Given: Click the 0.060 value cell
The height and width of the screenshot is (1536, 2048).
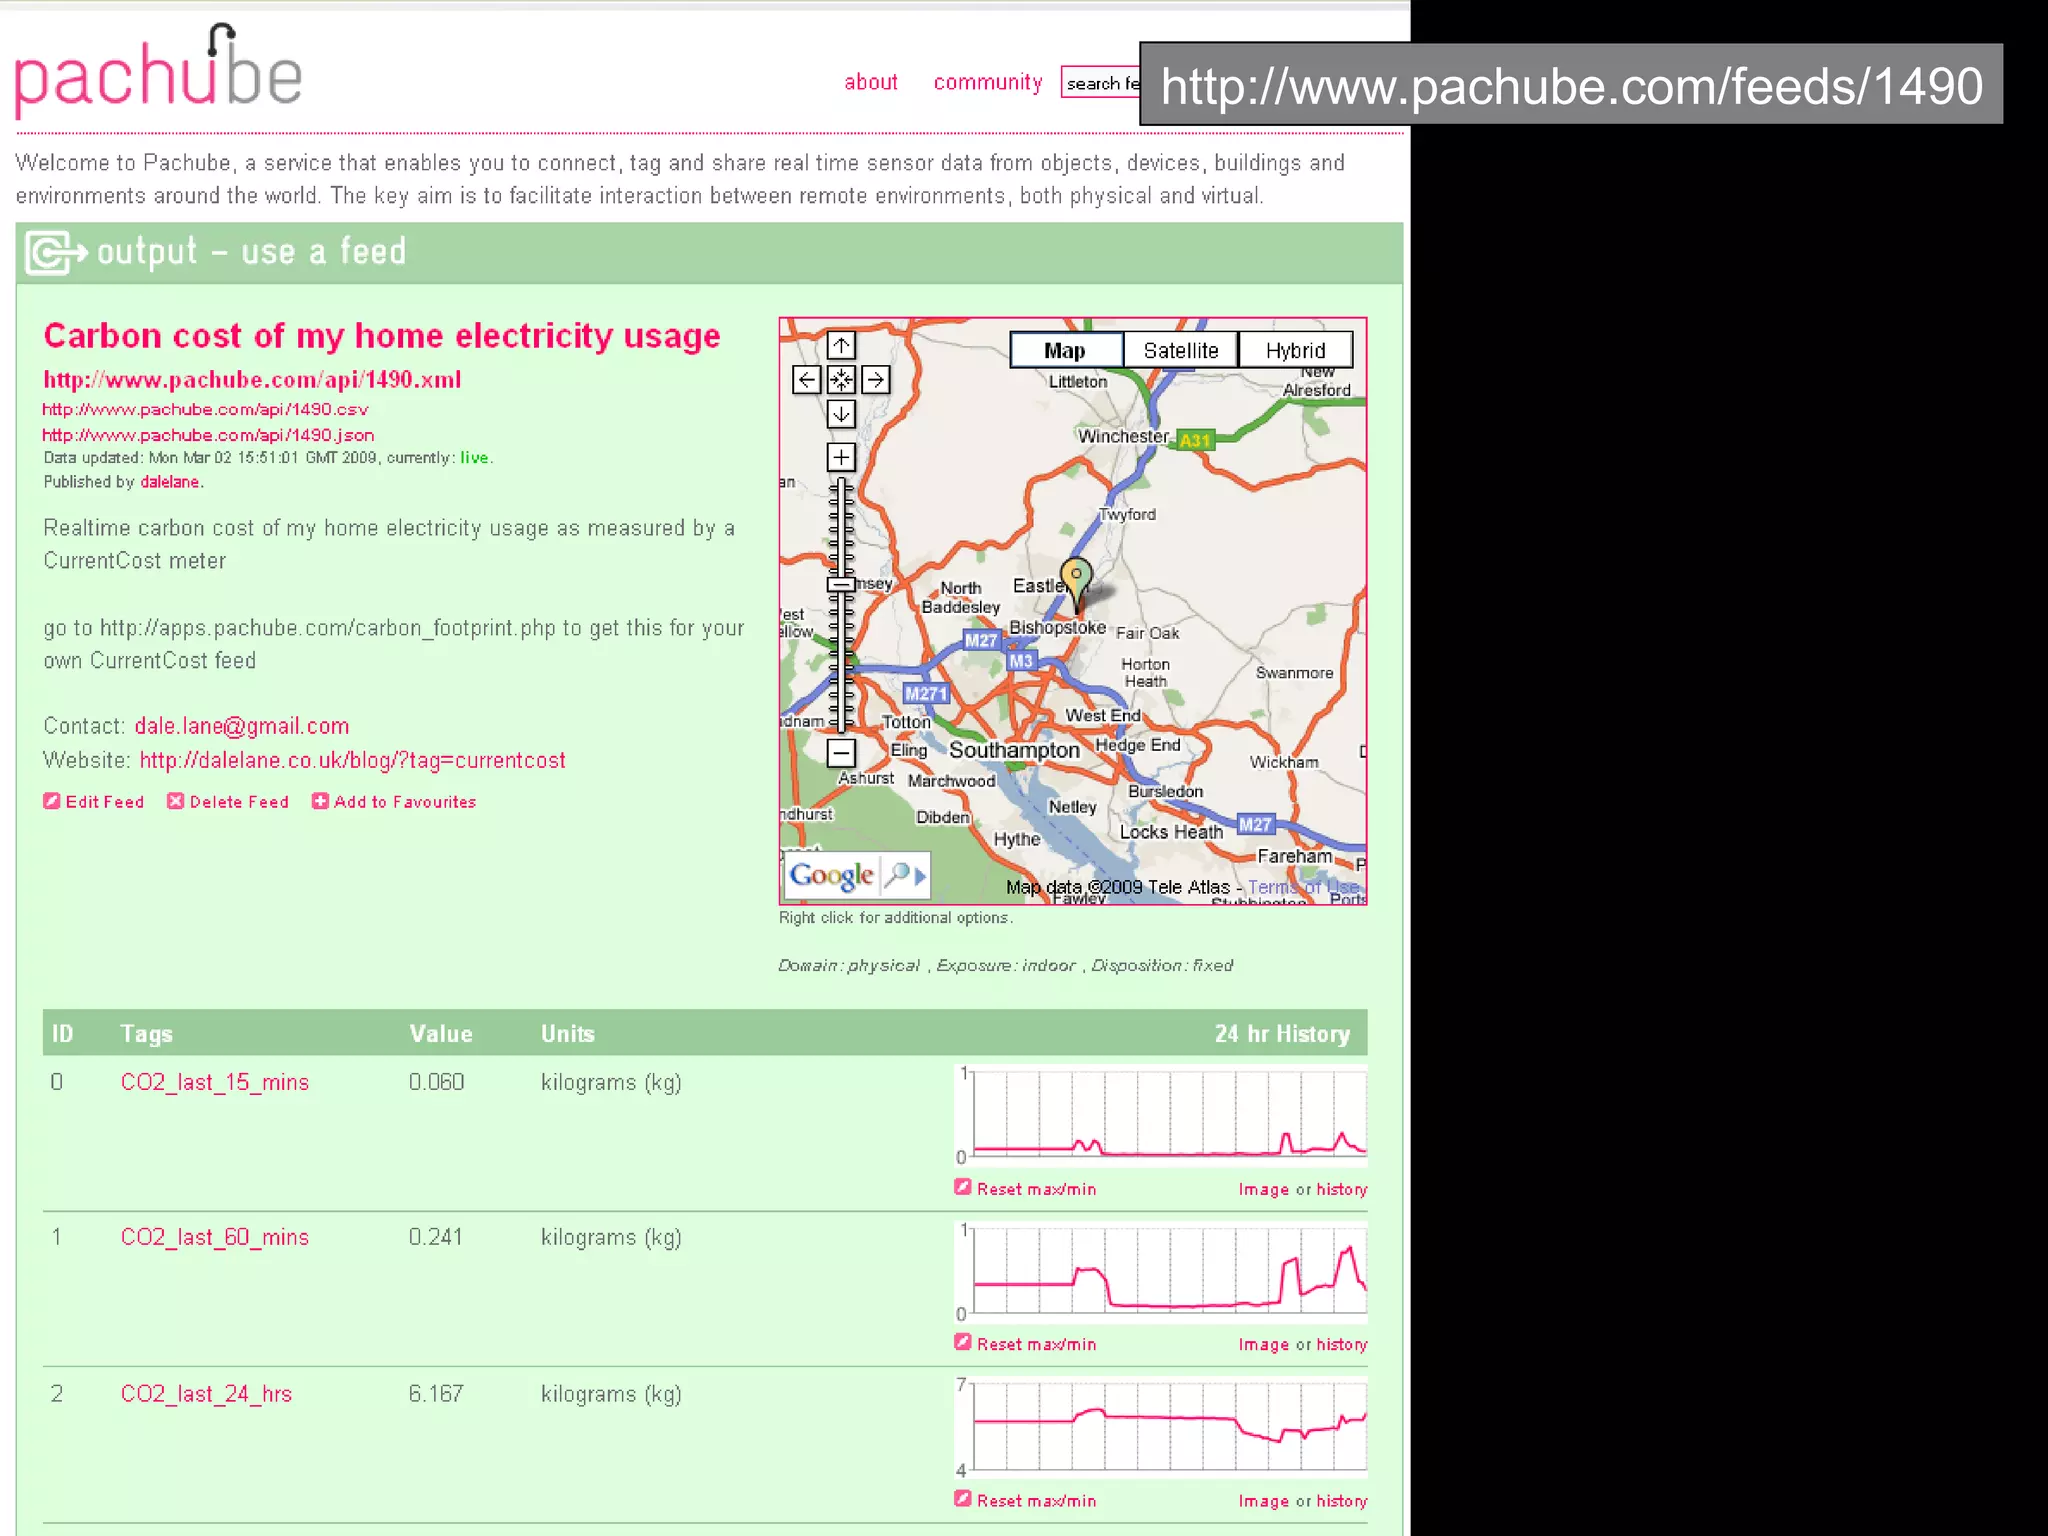Looking at the screenshot, I should (437, 1082).
